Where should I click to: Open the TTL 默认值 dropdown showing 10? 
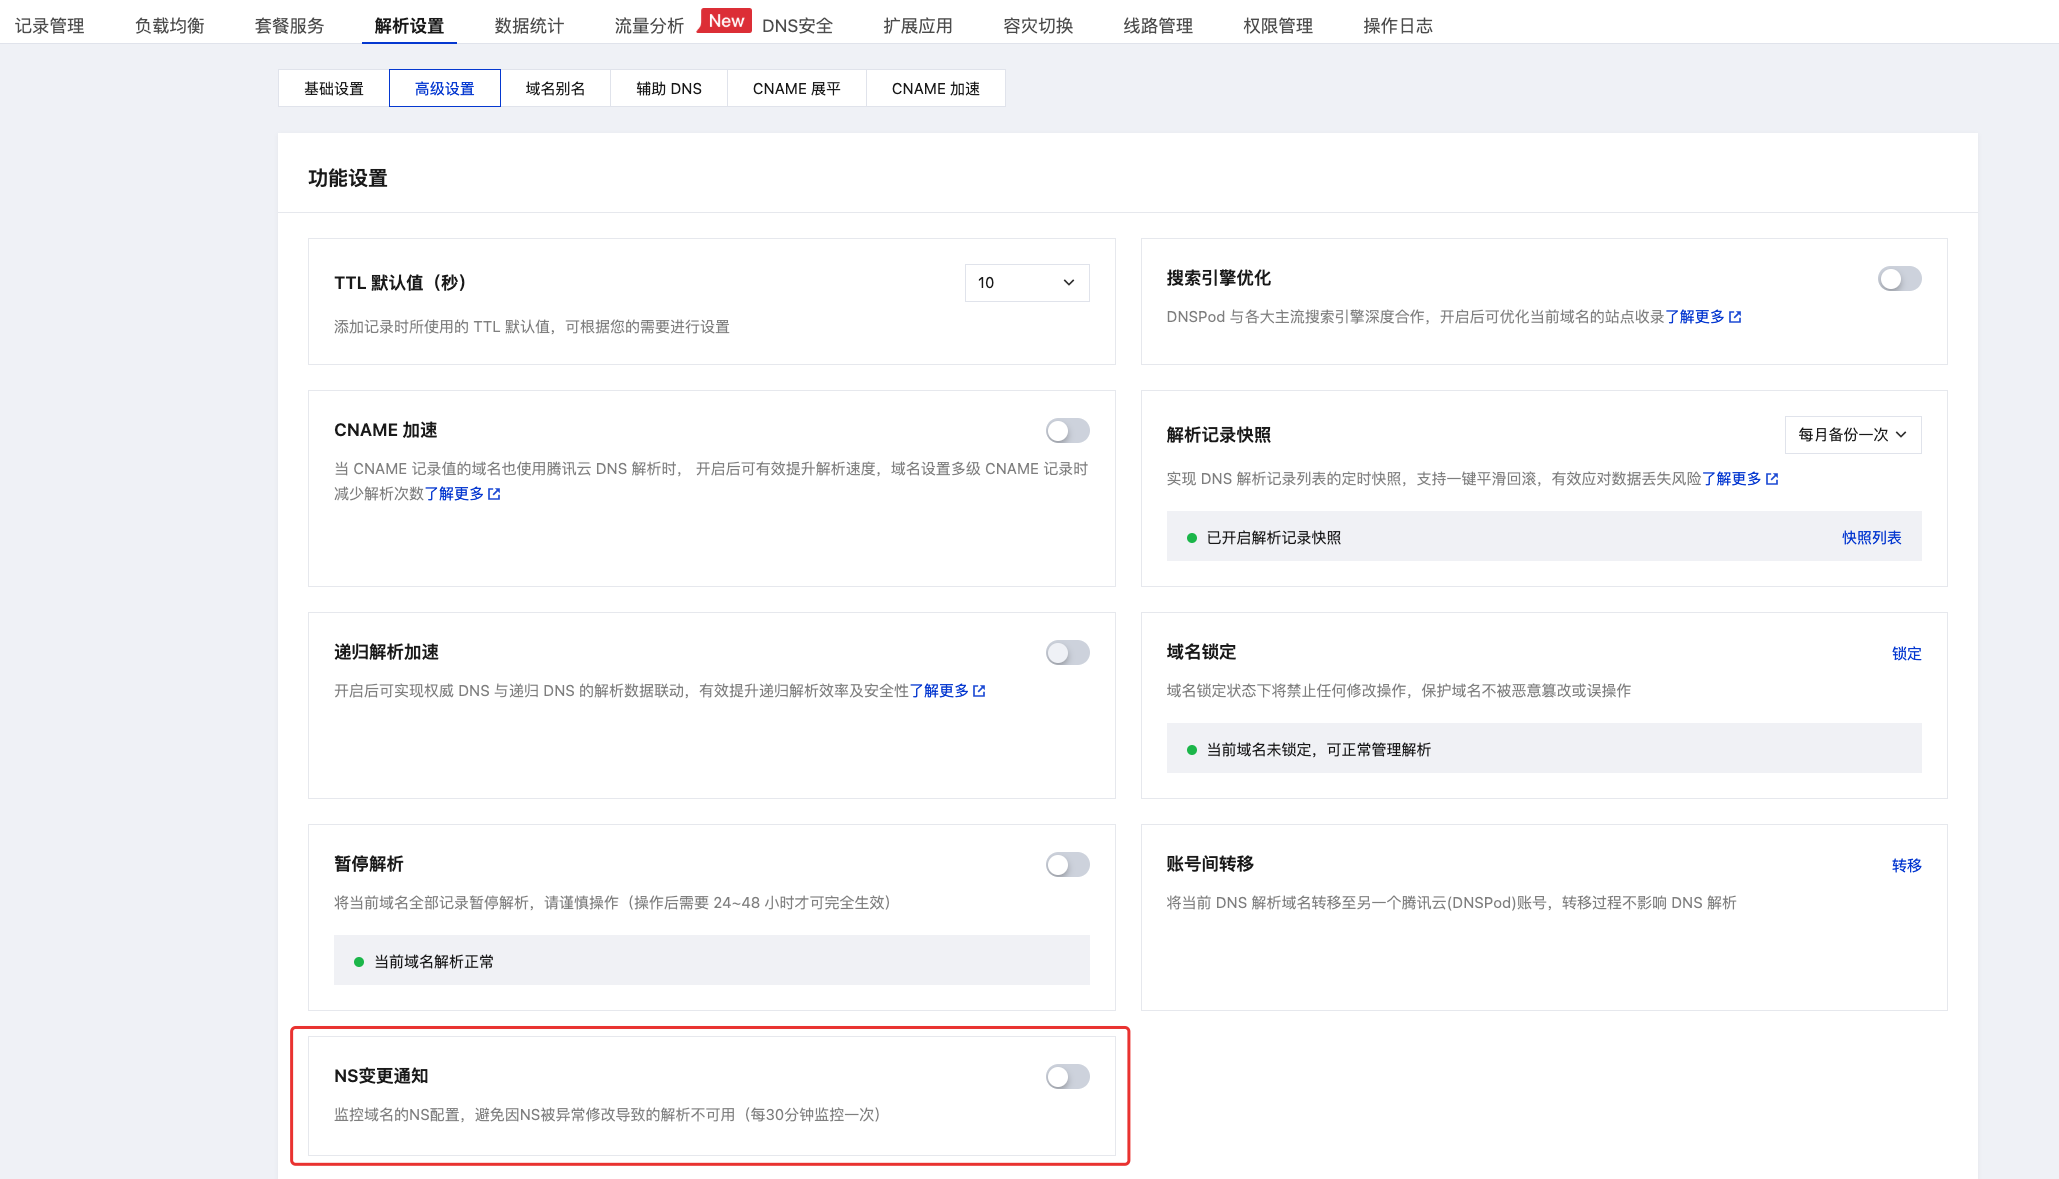(x=1027, y=283)
